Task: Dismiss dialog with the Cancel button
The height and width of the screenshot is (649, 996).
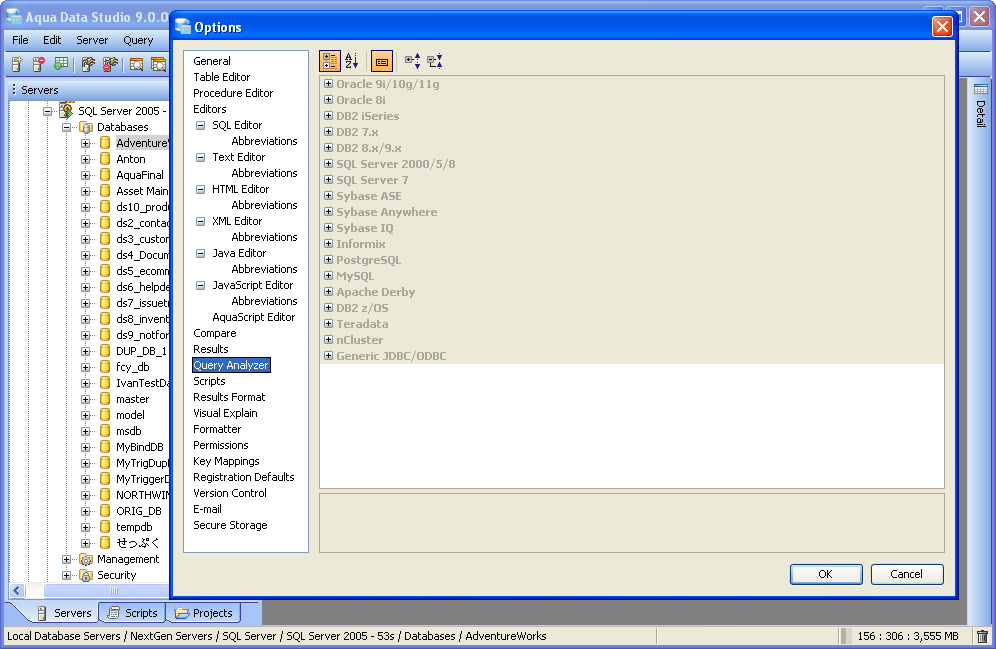Action: click(x=907, y=574)
